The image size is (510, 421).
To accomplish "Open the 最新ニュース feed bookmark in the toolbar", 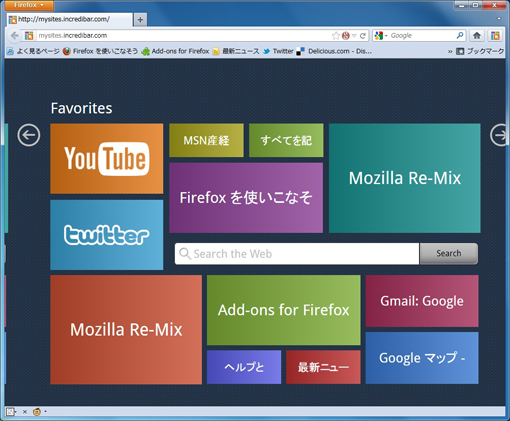I will (x=236, y=51).
